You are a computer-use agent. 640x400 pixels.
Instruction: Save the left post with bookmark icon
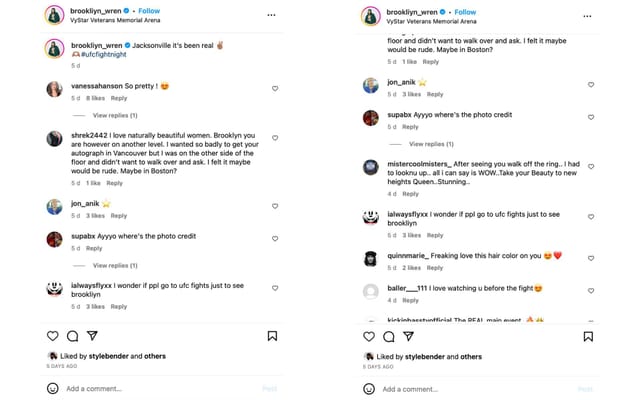coord(272,337)
